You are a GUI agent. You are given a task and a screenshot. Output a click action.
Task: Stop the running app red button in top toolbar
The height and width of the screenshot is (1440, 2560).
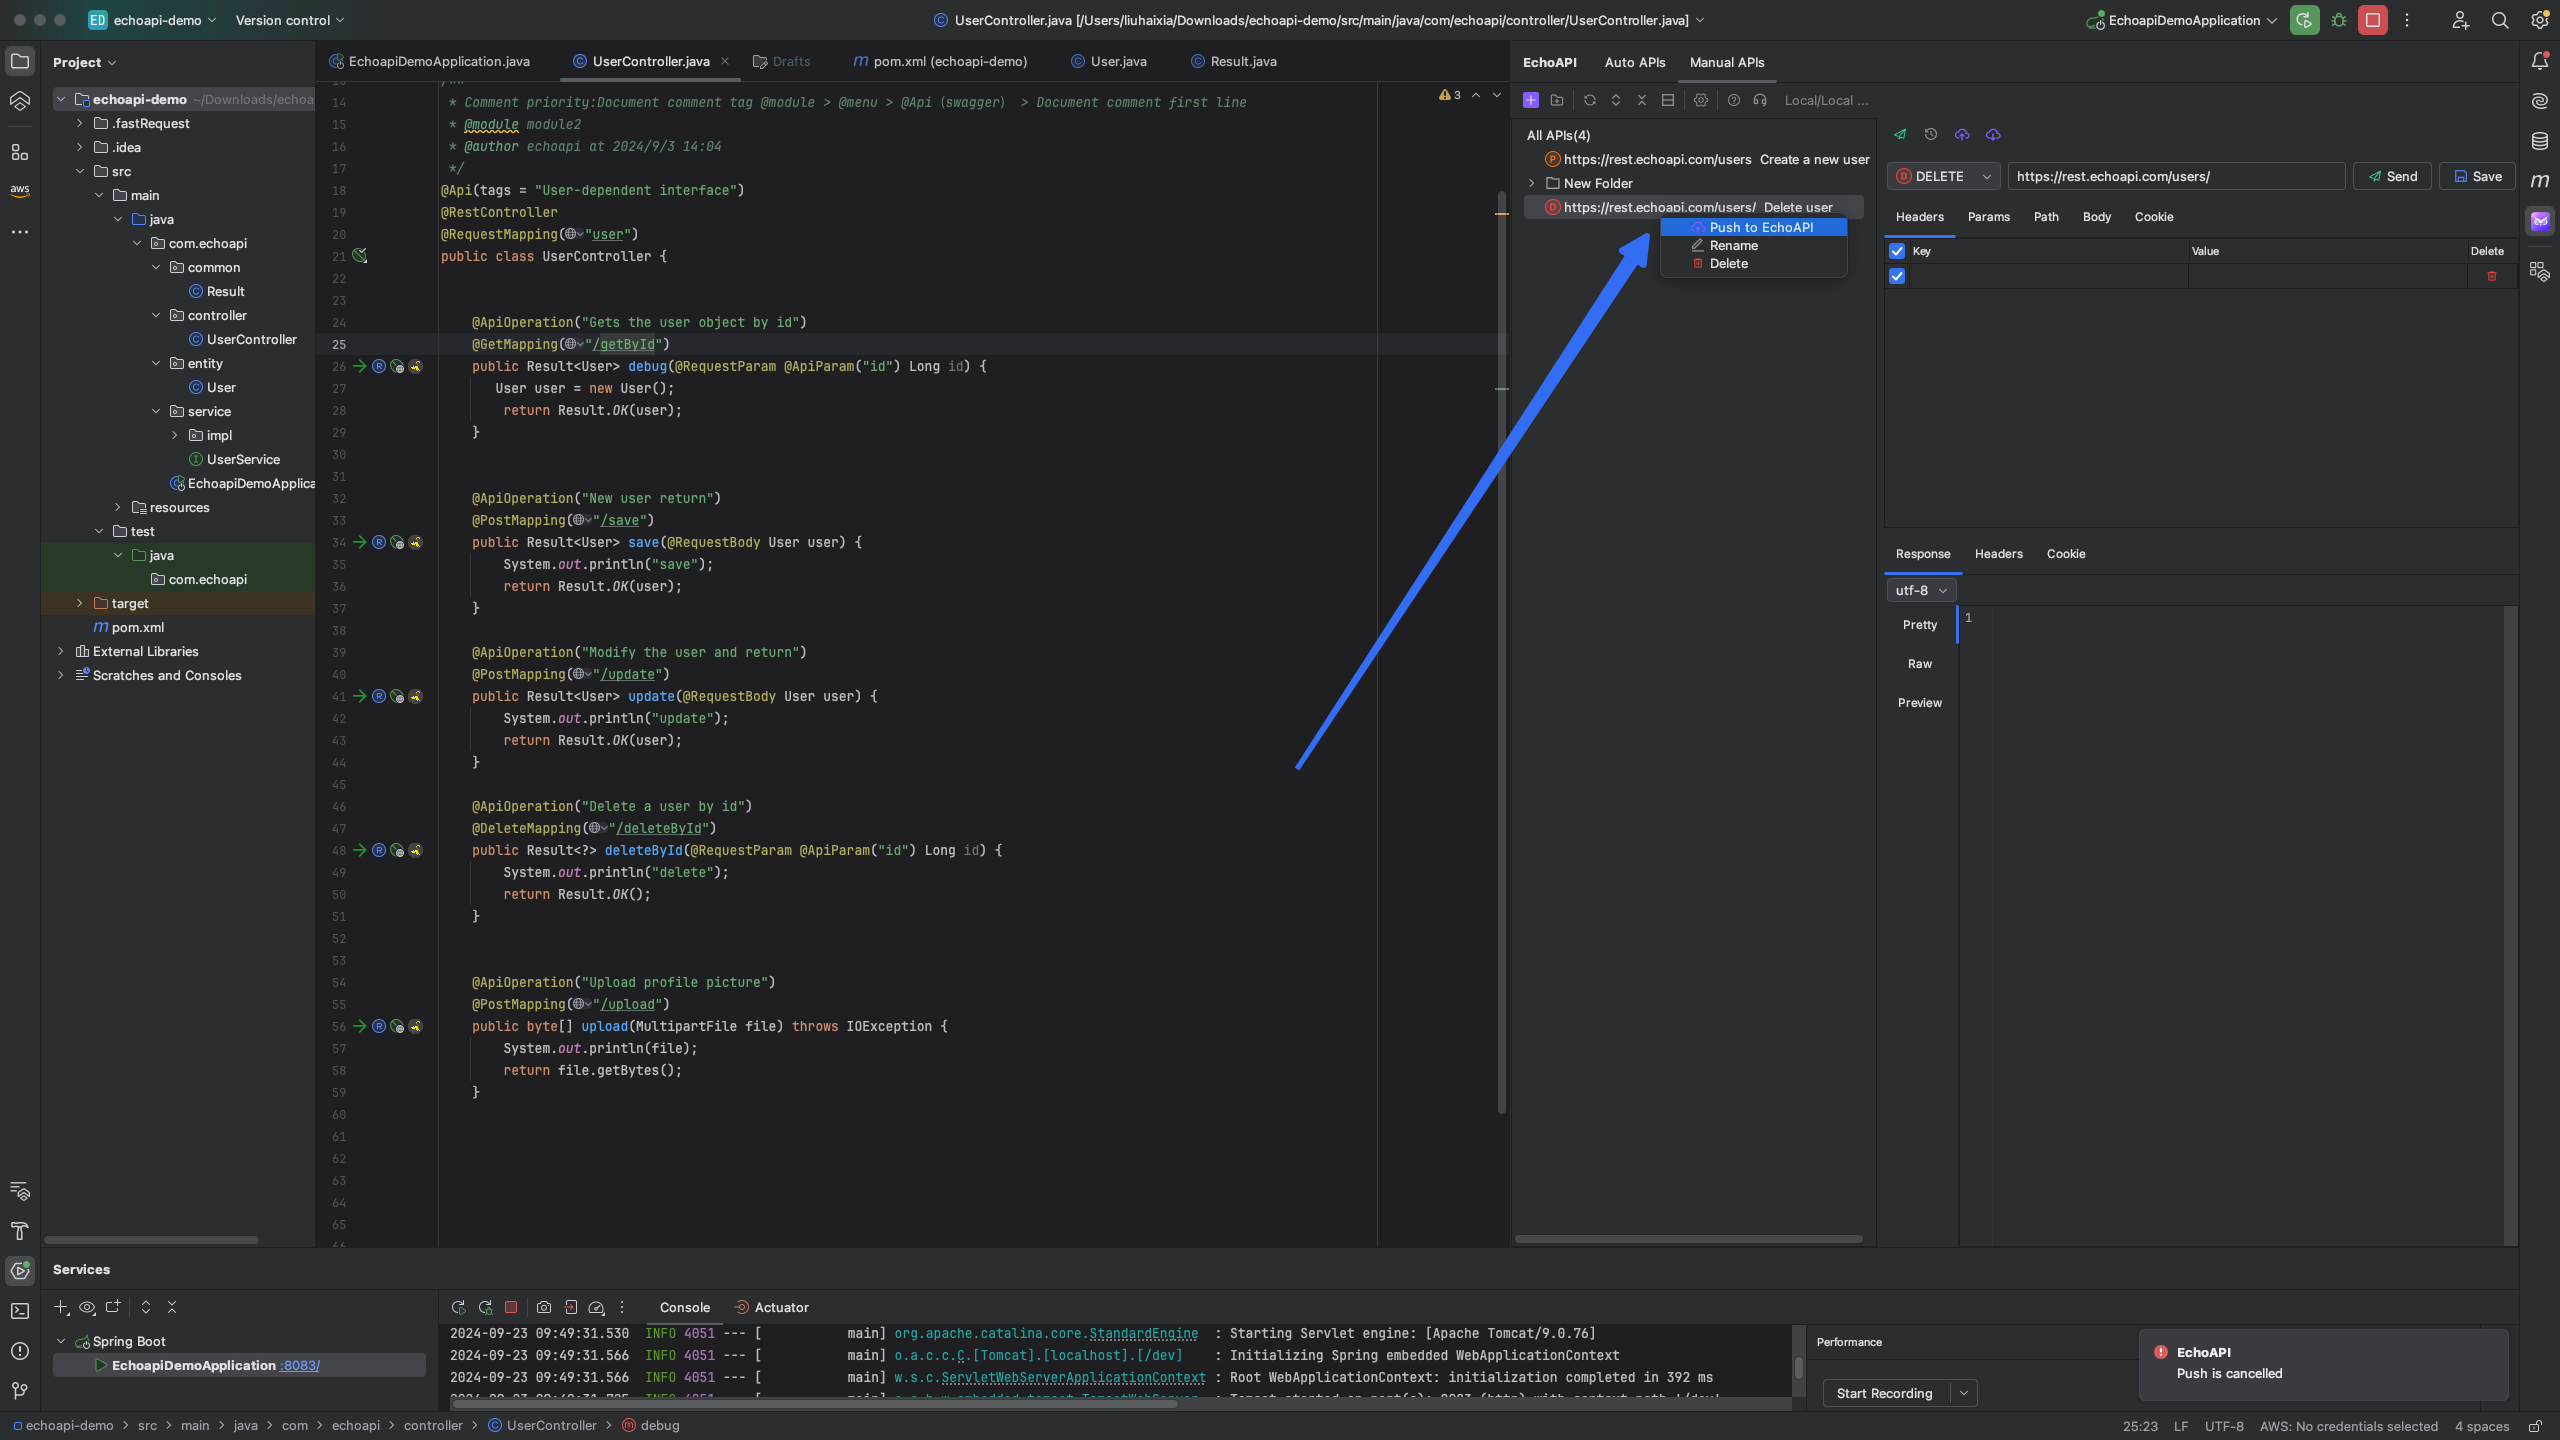pos(2372,20)
